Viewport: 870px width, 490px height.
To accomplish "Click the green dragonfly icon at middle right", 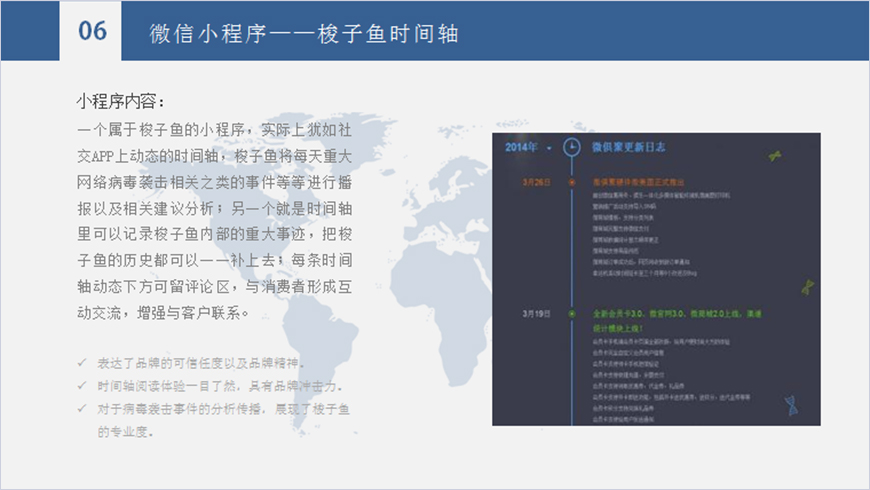I will click(x=807, y=287).
